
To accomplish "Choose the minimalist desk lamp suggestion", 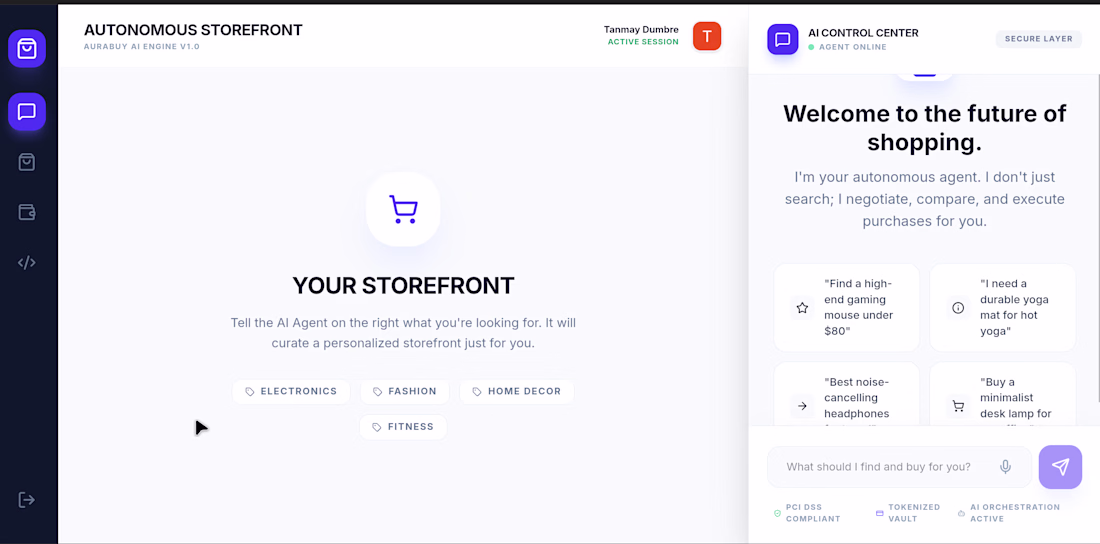I will click(x=1002, y=398).
